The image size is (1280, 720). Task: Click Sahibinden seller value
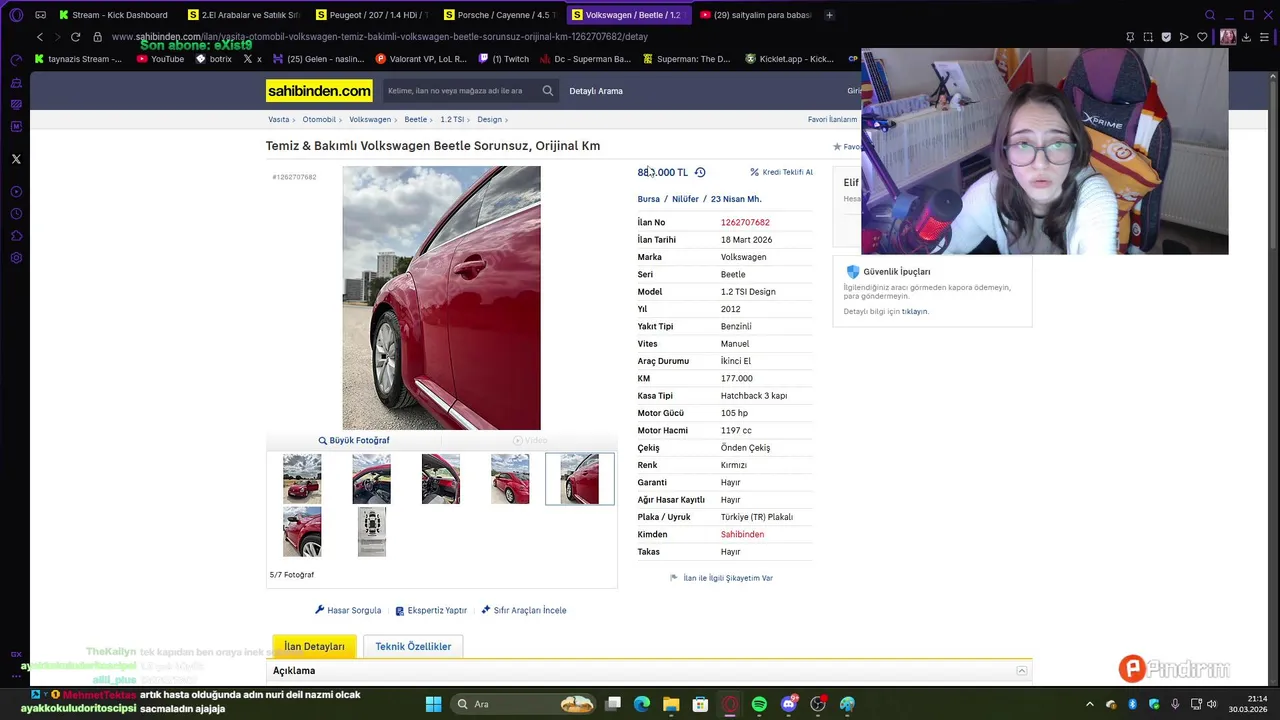742,535
